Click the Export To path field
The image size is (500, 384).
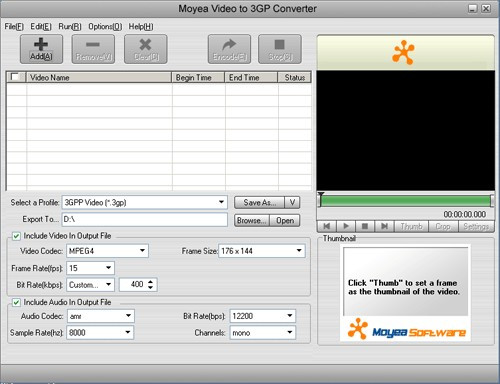point(145,220)
